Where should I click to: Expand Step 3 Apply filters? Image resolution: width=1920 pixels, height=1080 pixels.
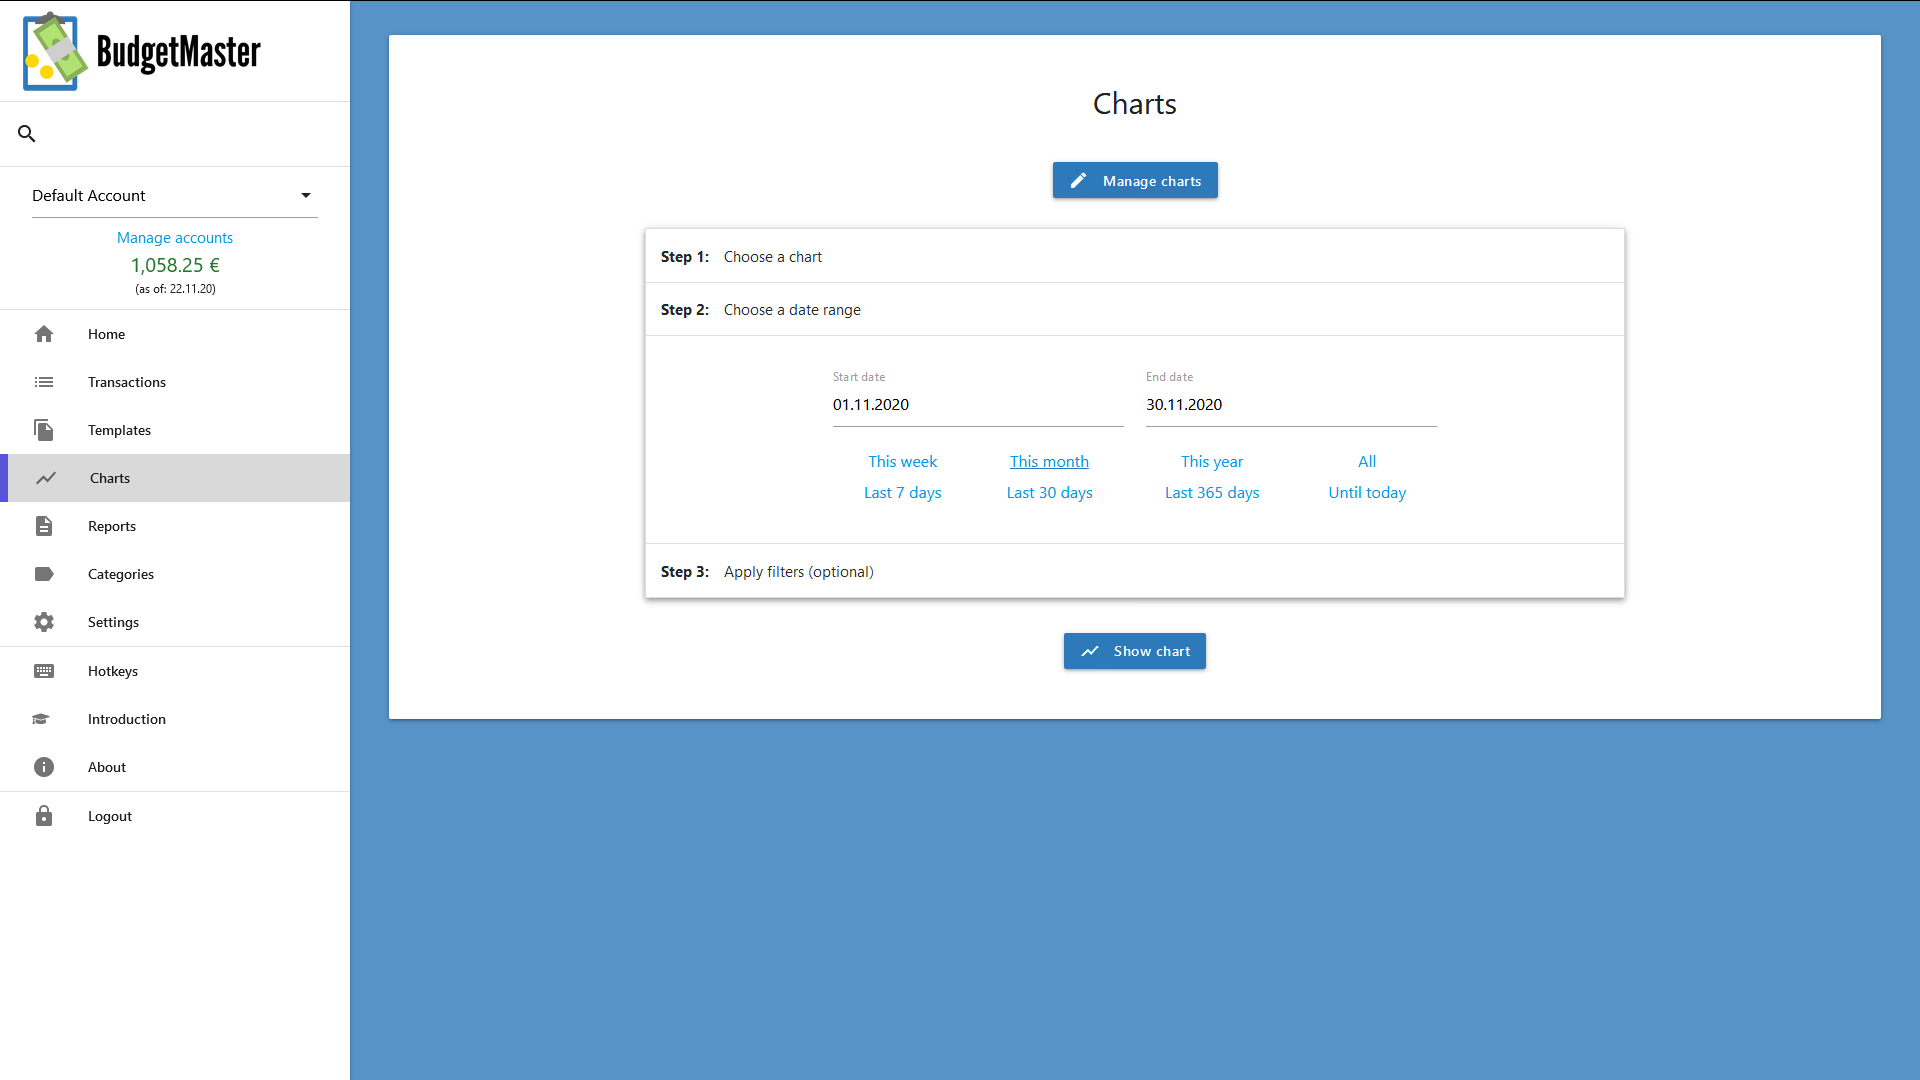[1135, 572]
